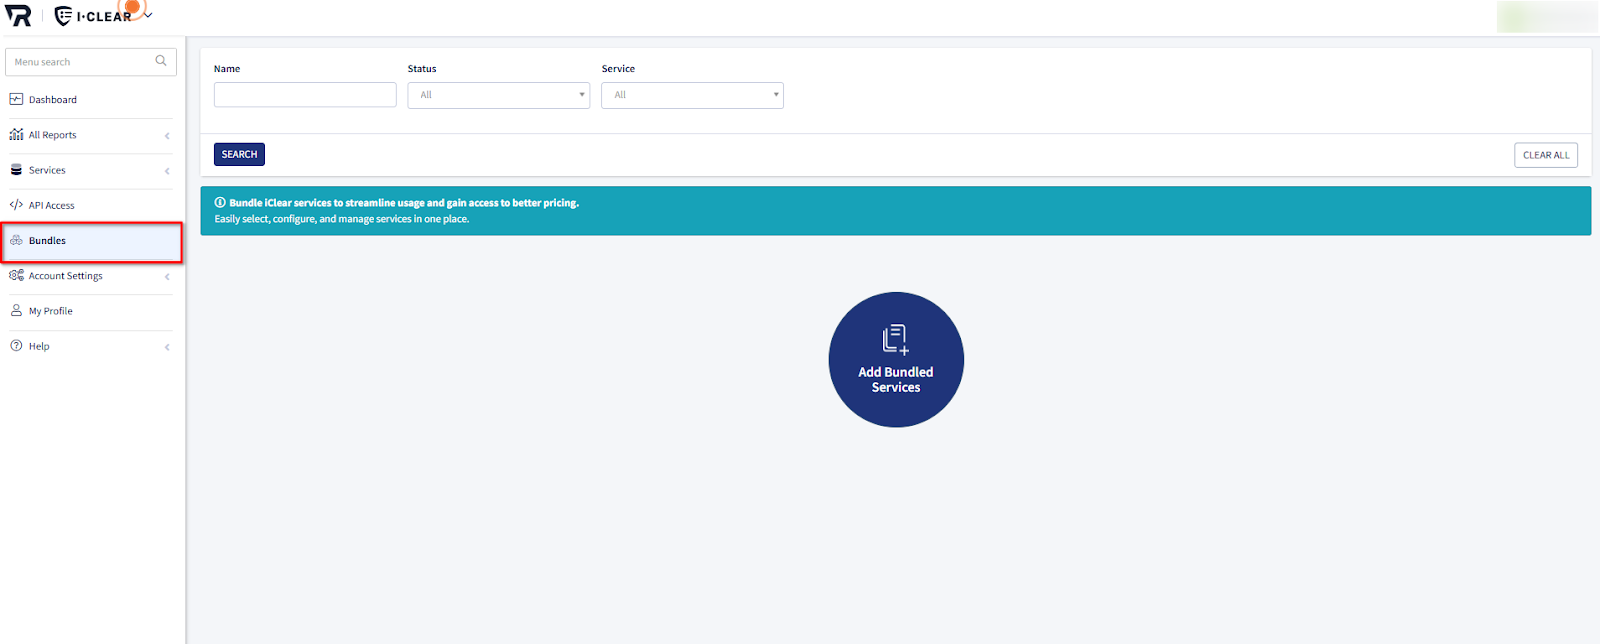The width and height of the screenshot is (1600, 644).
Task: Click the Help question-mark icon
Action: (16, 346)
